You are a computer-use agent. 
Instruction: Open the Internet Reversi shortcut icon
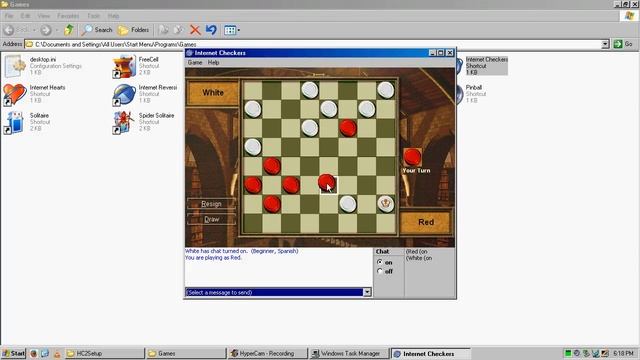[124, 94]
